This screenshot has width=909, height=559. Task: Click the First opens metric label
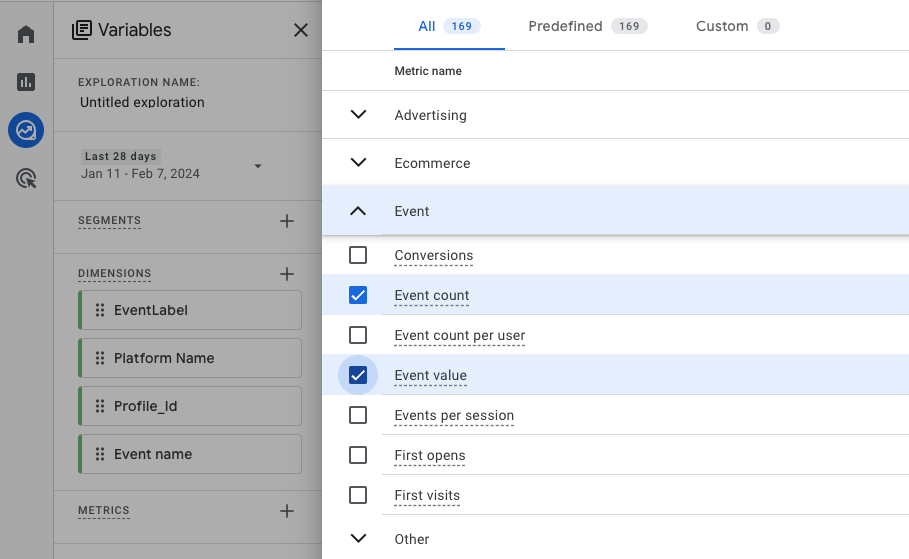tap(430, 456)
